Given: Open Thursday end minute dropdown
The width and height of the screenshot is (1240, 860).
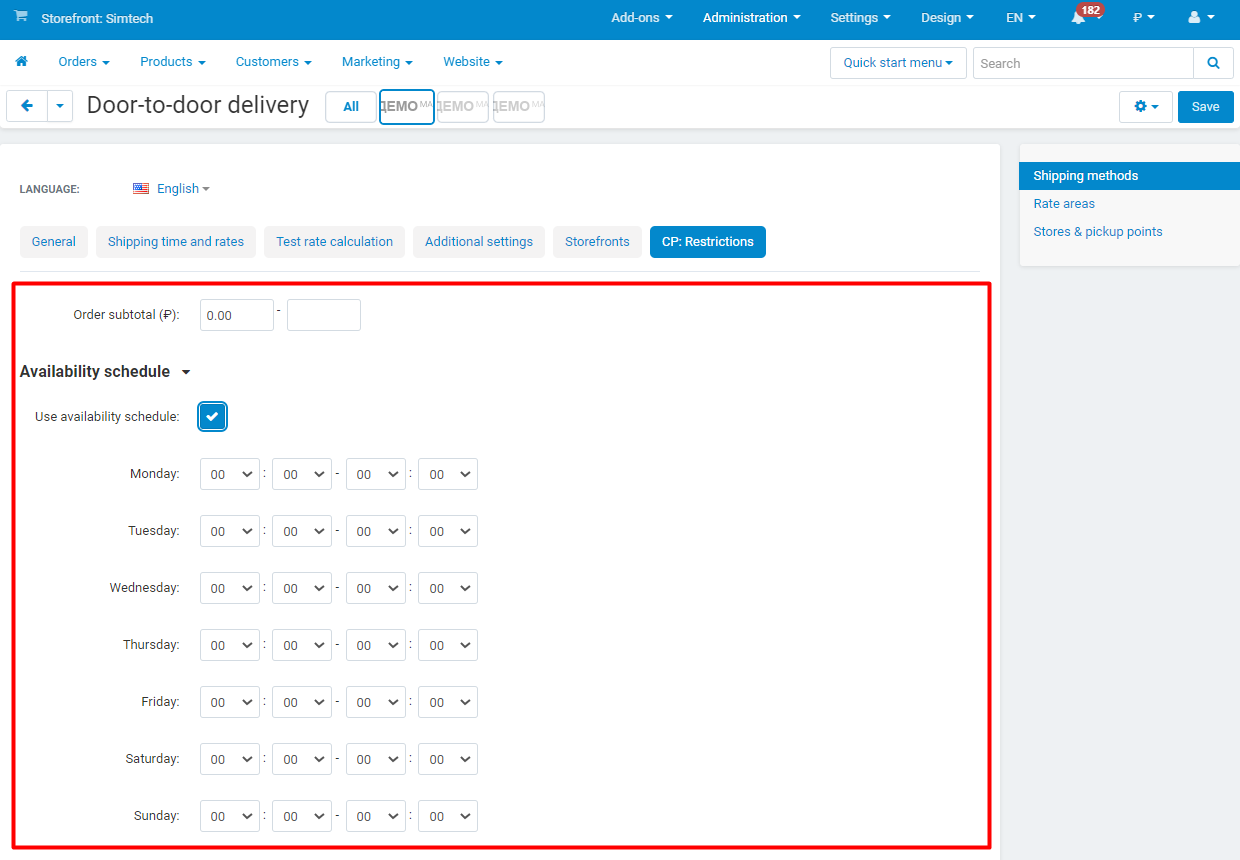Looking at the screenshot, I should coord(448,645).
